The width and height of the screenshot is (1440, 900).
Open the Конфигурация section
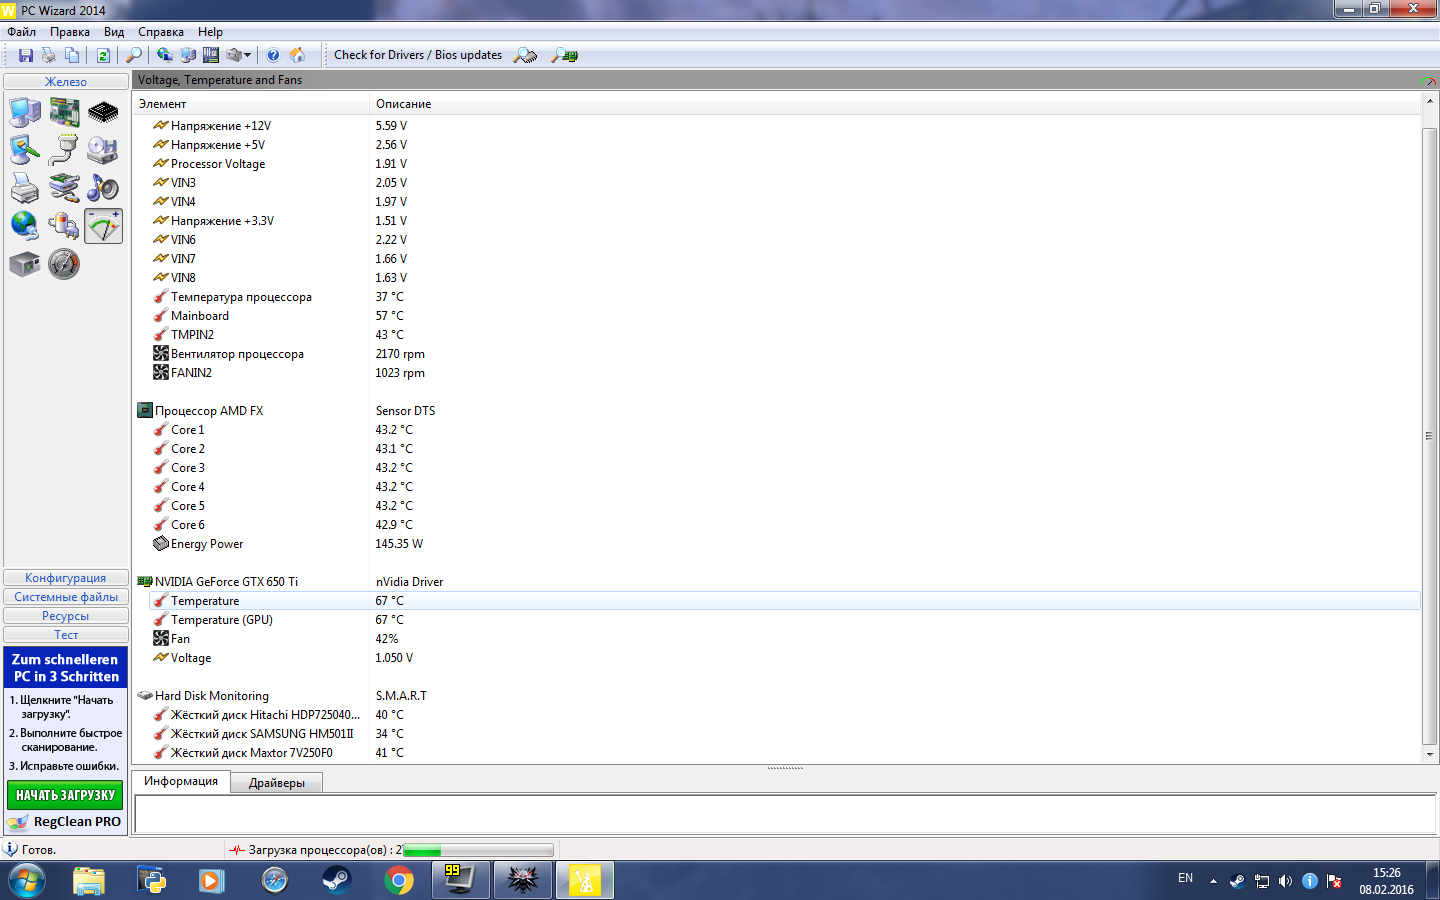click(66, 578)
